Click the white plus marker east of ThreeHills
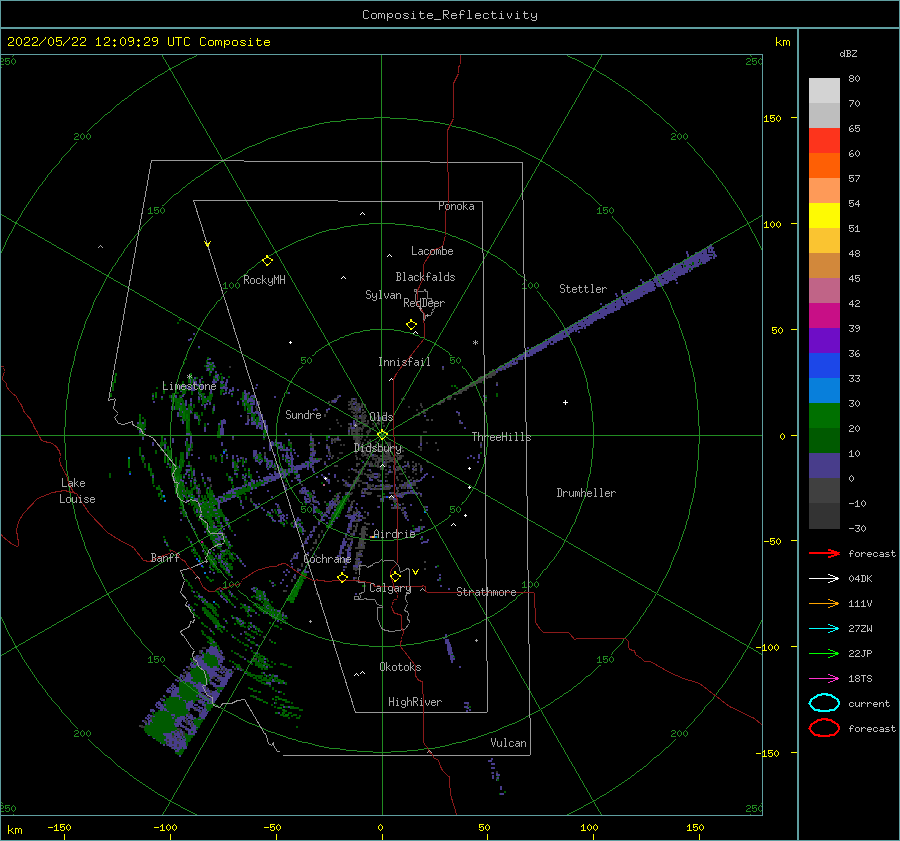The width and height of the screenshot is (900, 841). 565,402
